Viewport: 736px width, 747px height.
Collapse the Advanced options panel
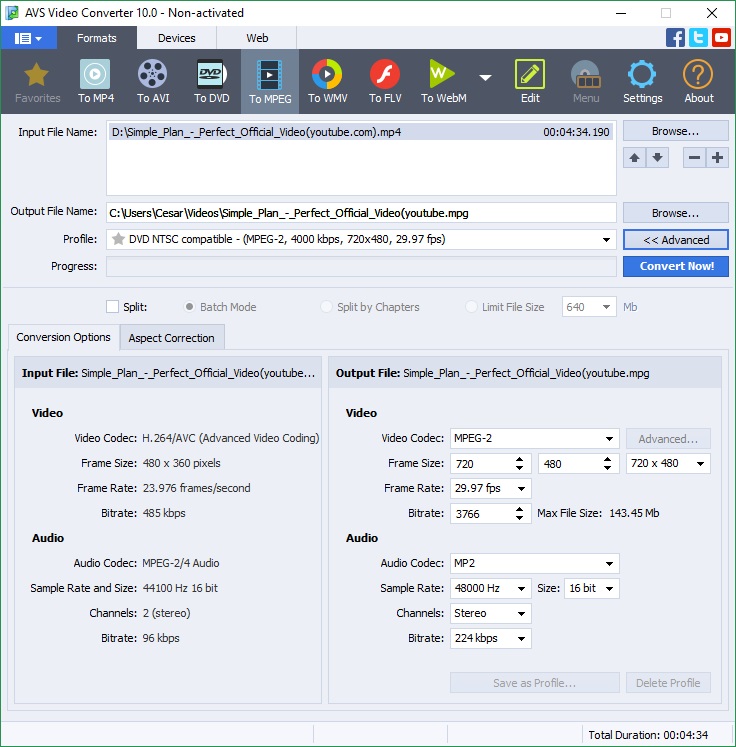(x=676, y=240)
